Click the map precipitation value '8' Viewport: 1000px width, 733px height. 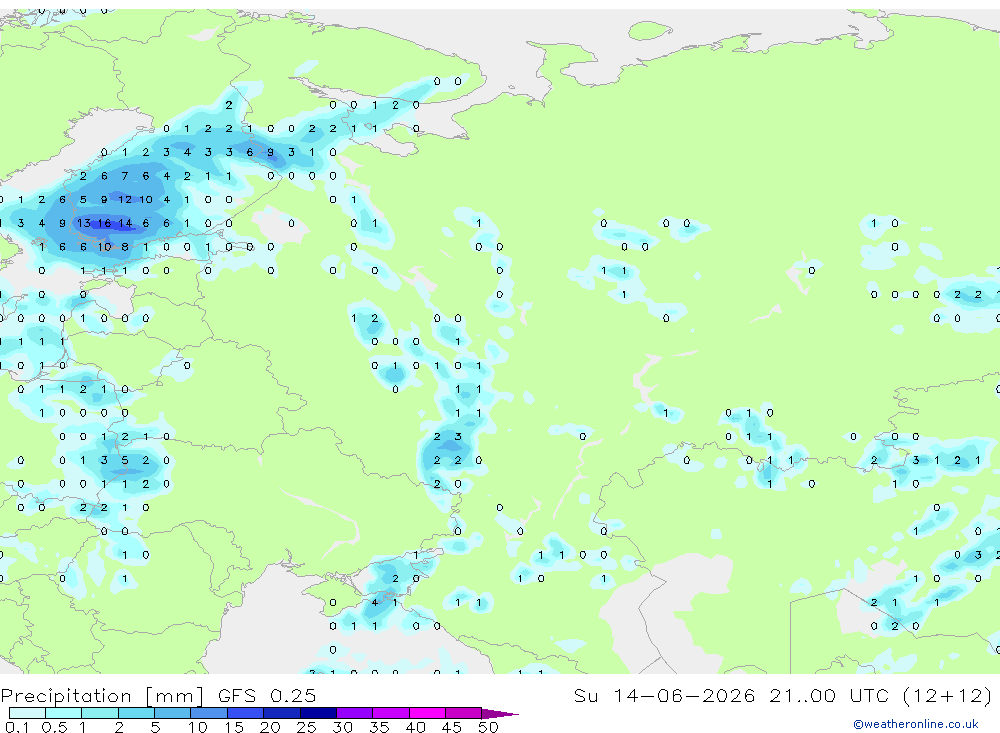125,247
